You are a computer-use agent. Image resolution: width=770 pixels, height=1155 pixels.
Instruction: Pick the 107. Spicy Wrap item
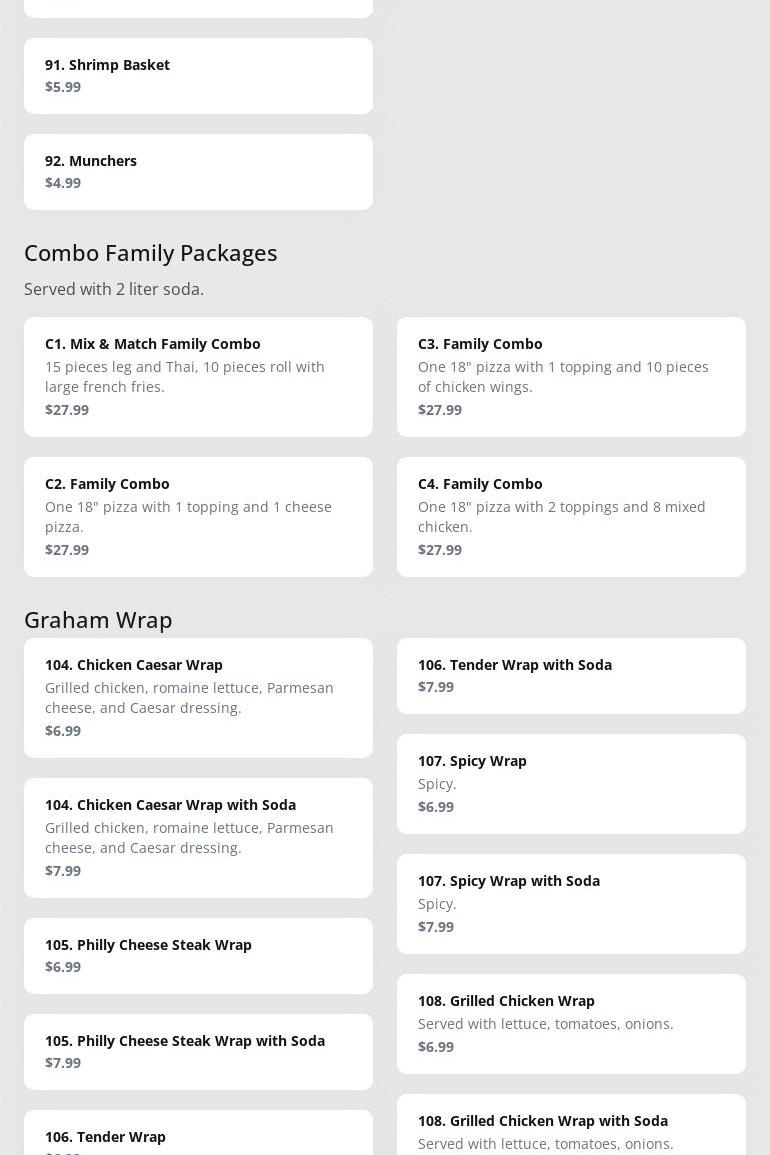point(571,783)
